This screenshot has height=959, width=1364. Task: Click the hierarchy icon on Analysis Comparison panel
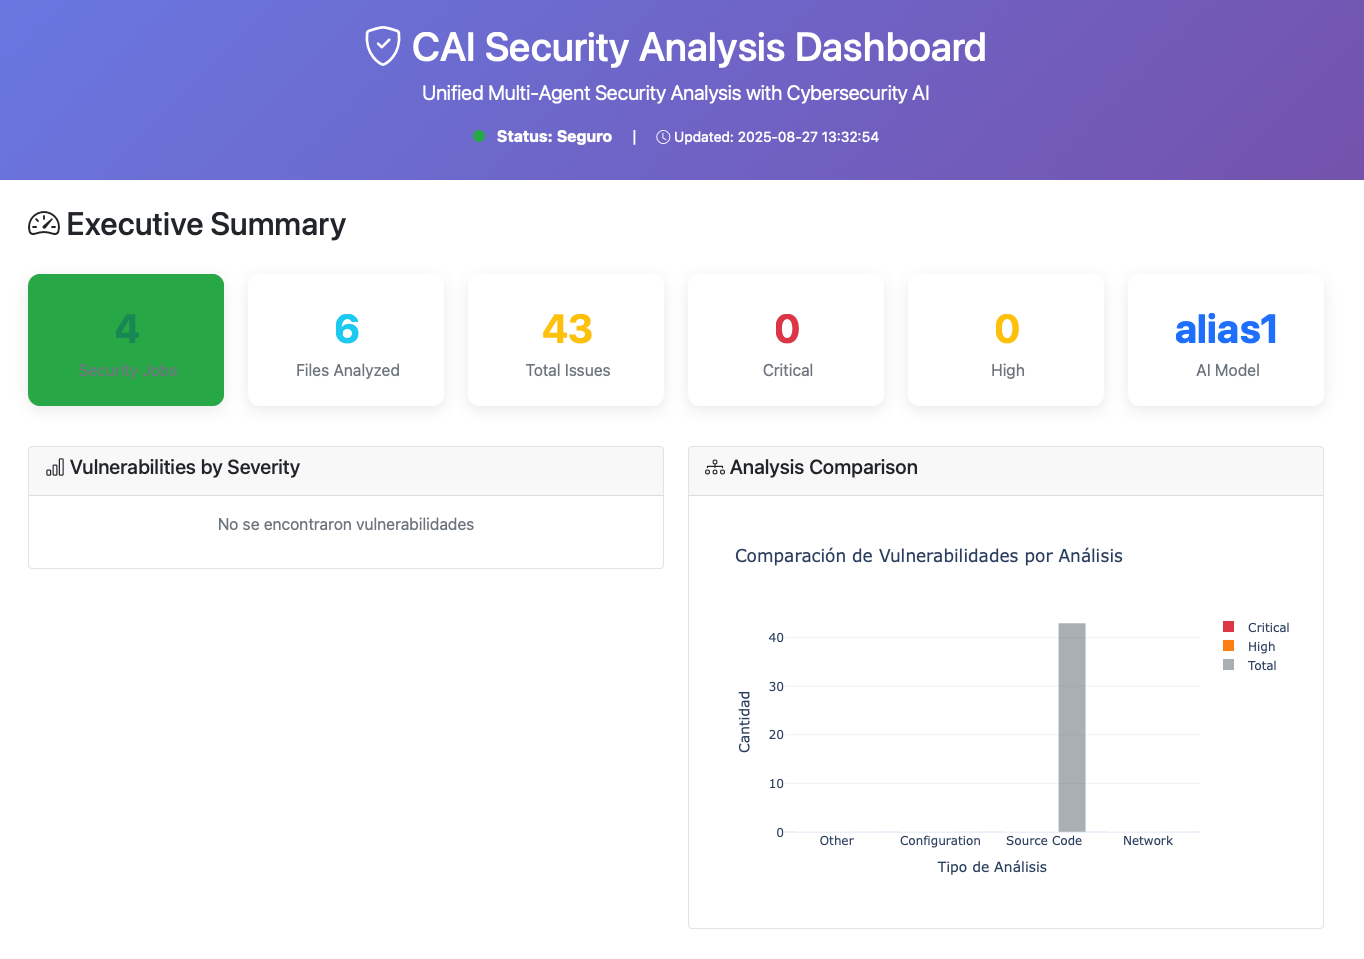714,467
